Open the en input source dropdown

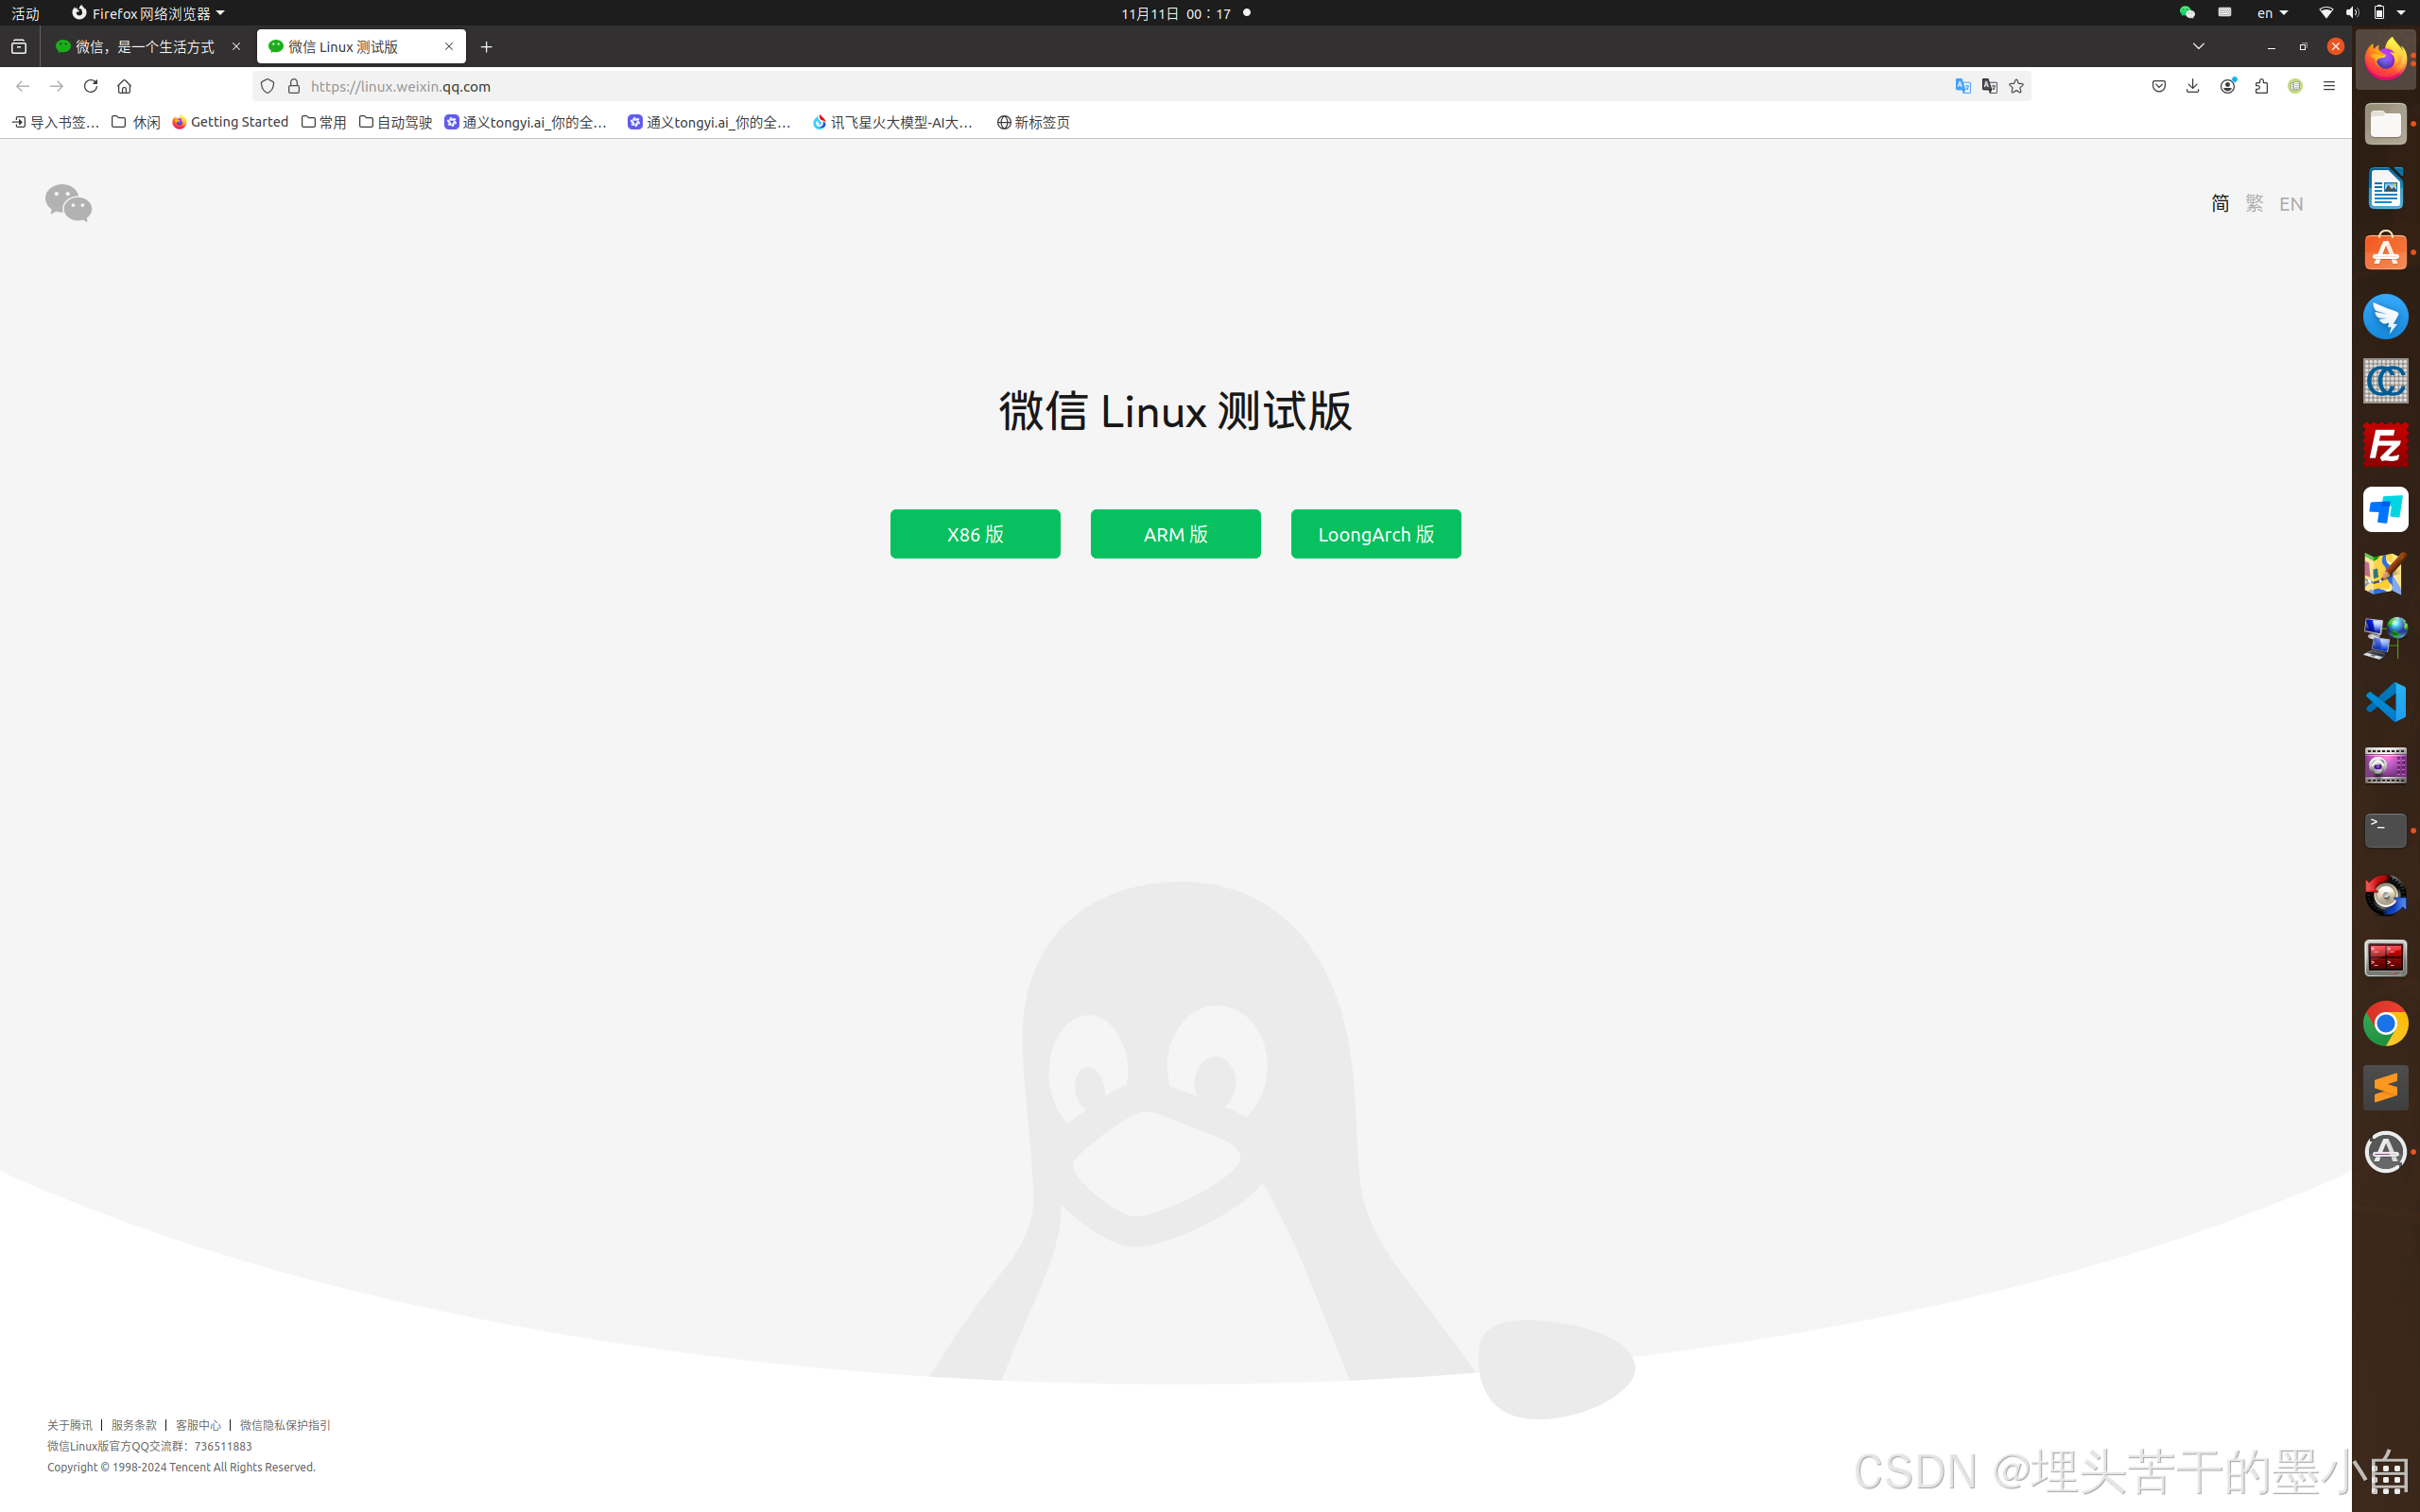pos(2272,13)
